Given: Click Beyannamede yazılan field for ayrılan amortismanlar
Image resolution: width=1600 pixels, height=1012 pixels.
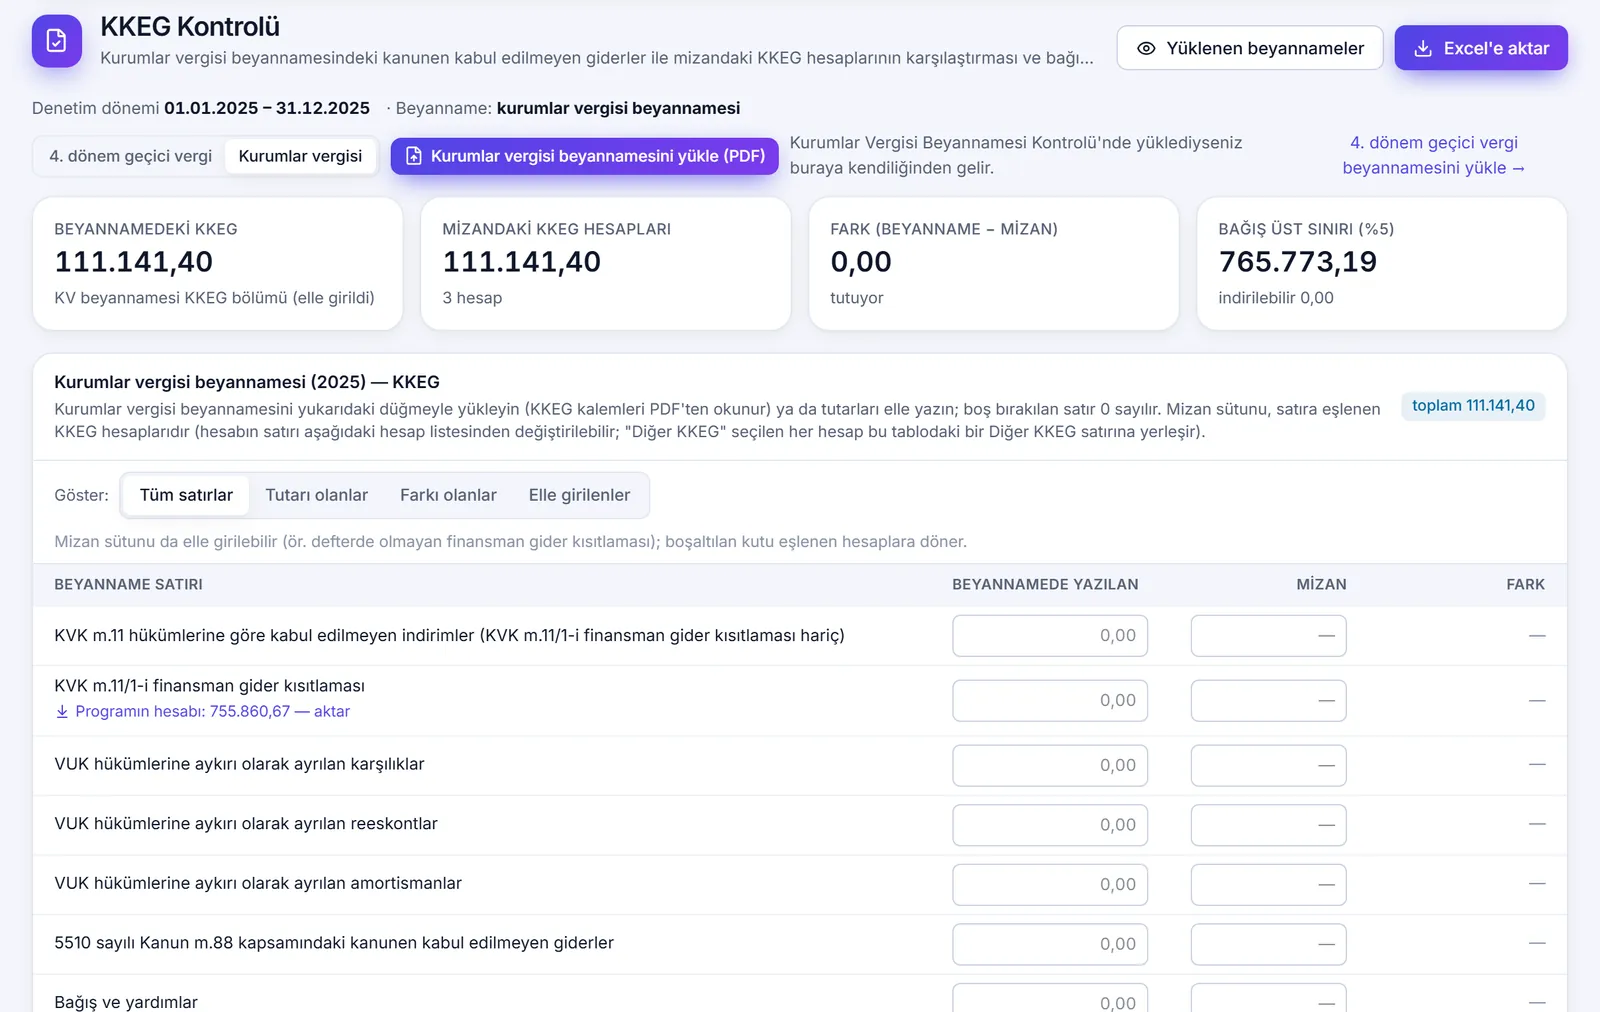Looking at the screenshot, I should click(1050, 885).
